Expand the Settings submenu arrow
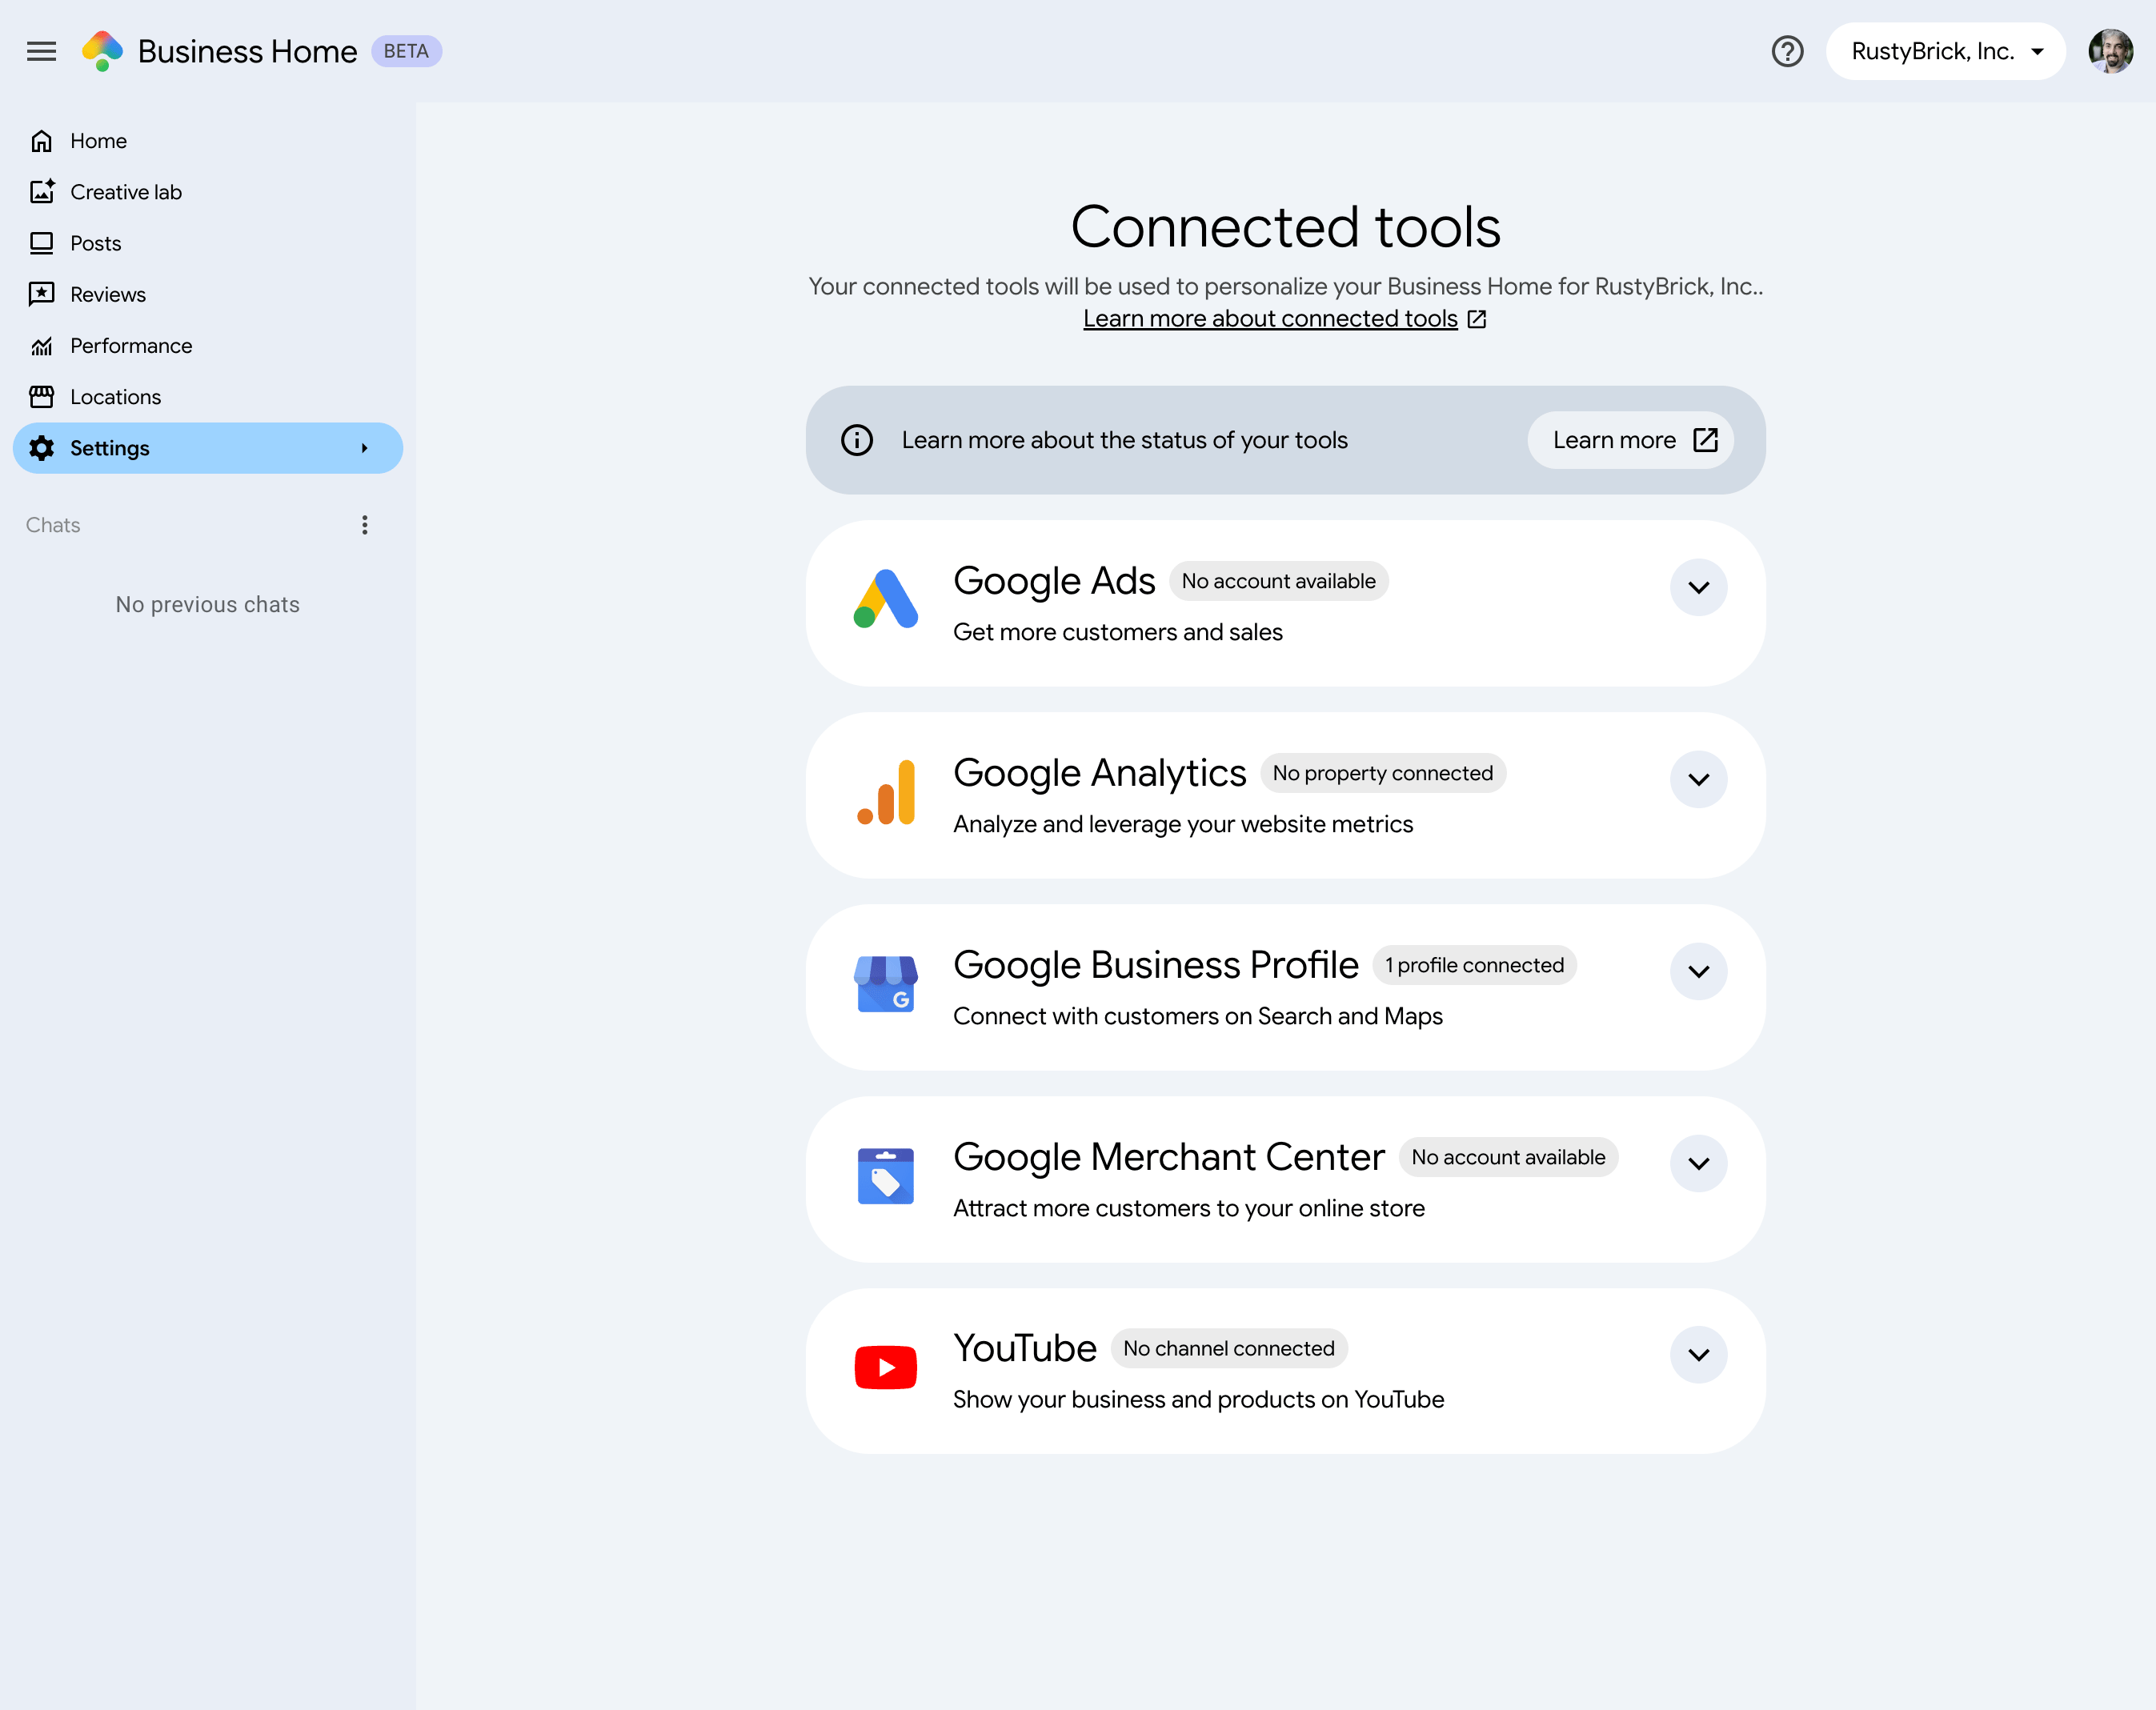This screenshot has width=2156, height=1710. pos(365,448)
